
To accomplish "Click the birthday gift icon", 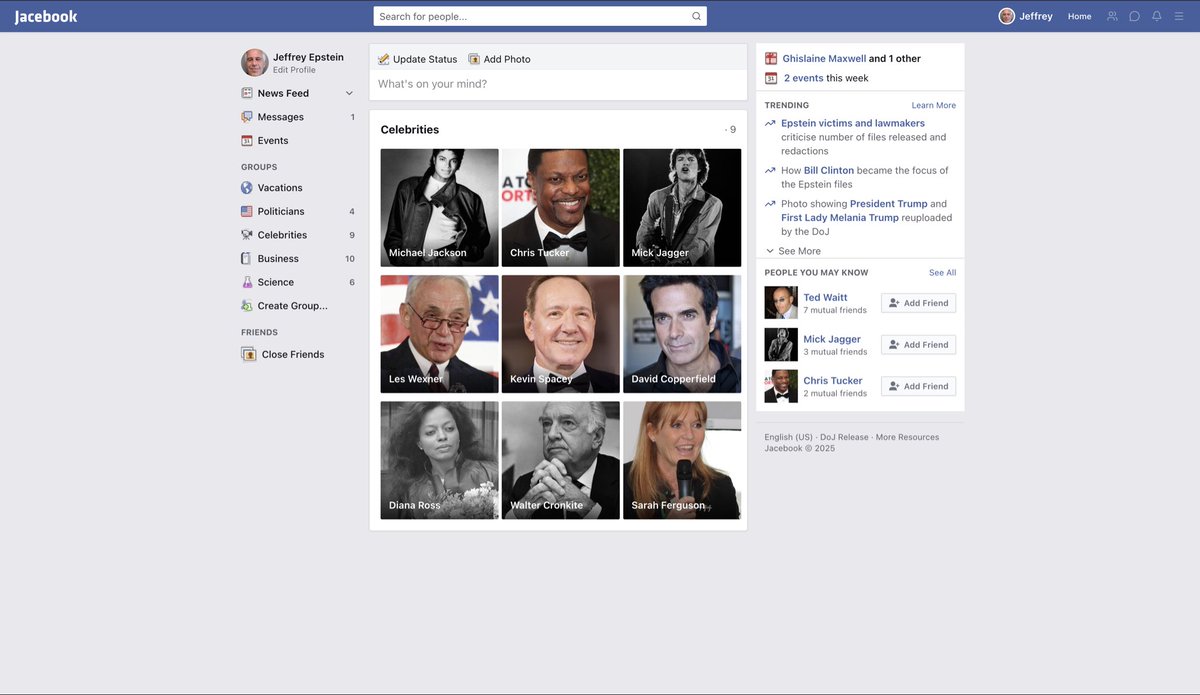I will tap(771, 58).
